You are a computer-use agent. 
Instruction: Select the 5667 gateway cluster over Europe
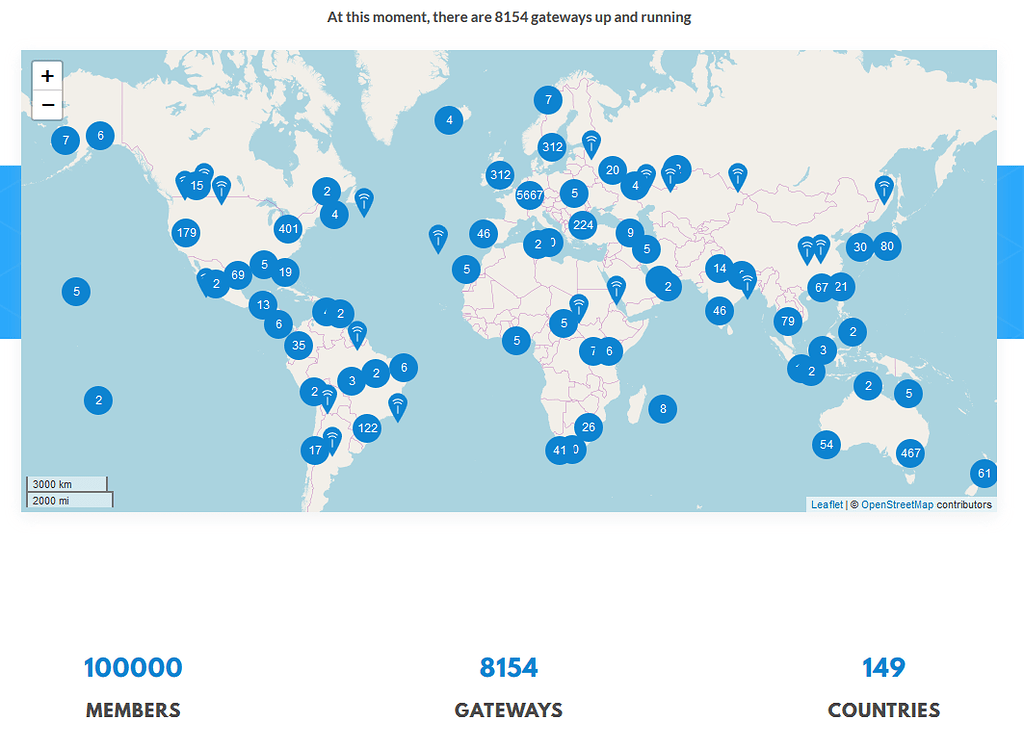(529, 195)
